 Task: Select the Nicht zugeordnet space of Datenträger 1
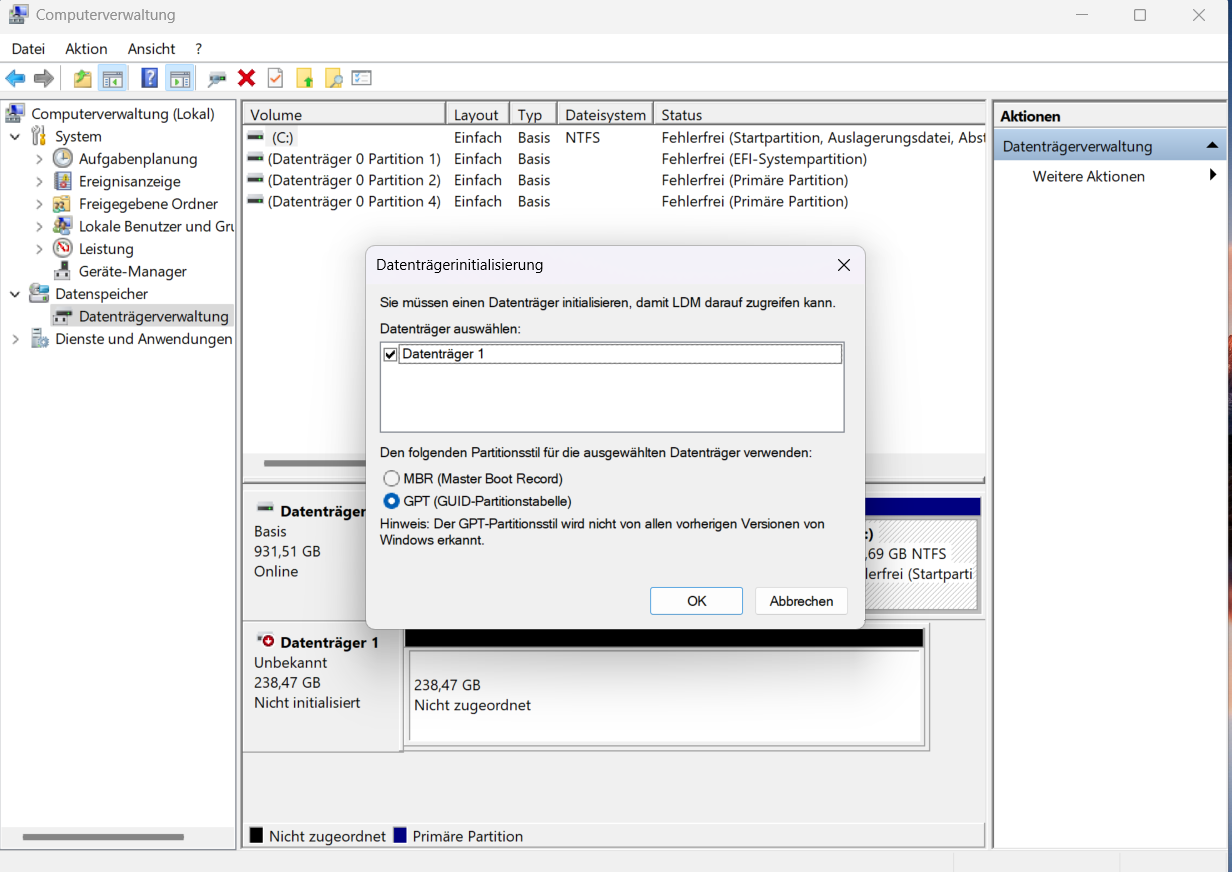click(665, 695)
